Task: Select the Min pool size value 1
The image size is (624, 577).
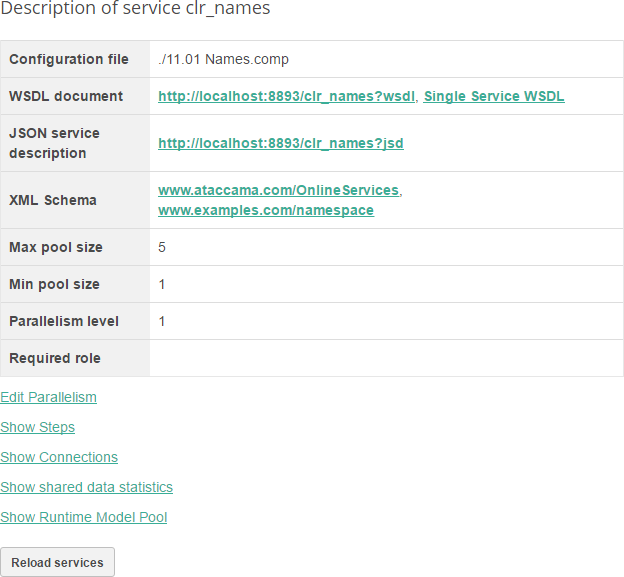Action: (x=162, y=284)
